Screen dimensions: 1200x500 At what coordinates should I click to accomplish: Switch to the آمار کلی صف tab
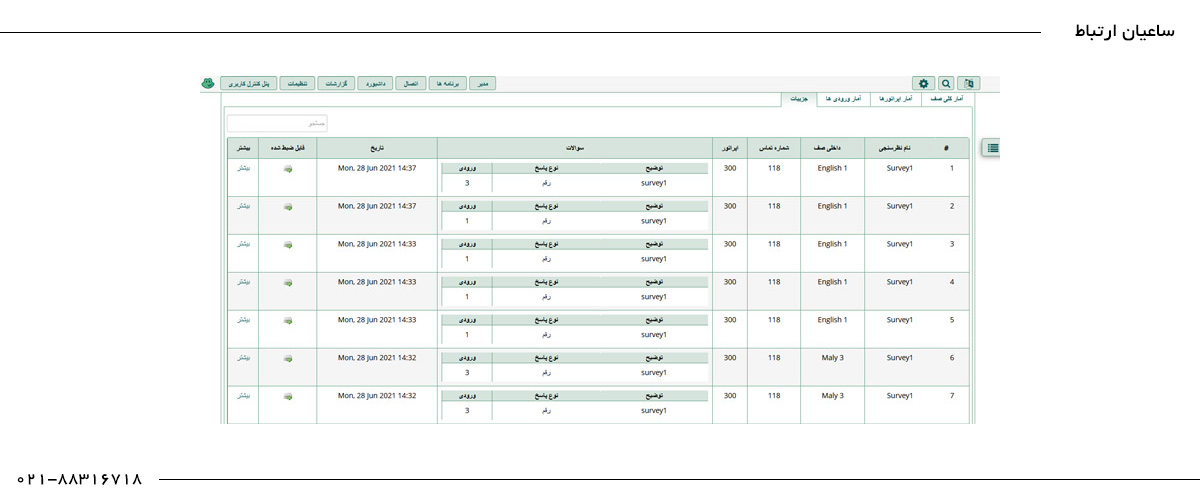(x=946, y=100)
